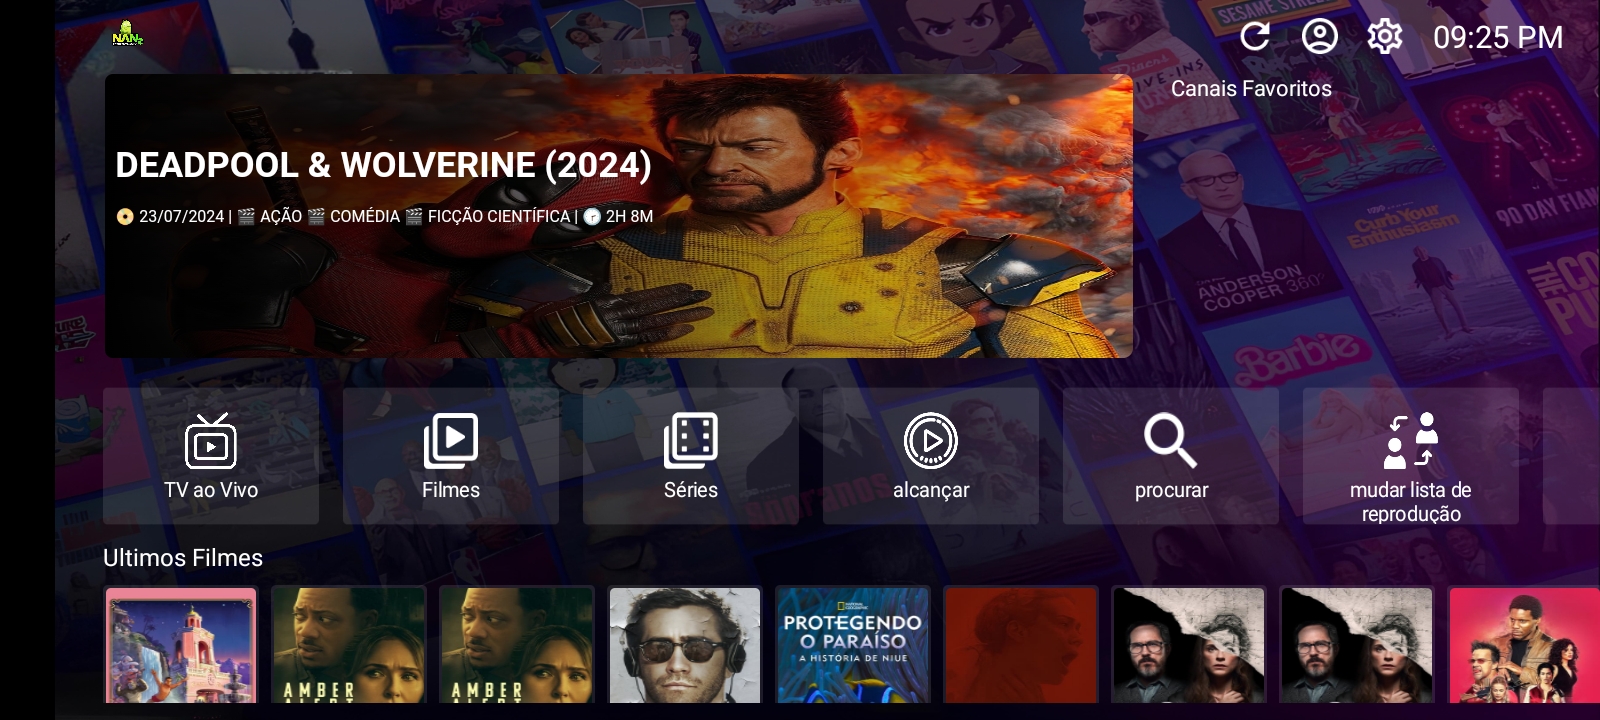Tap the NAN app logo
The width and height of the screenshot is (1600, 720).
coord(127,34)
